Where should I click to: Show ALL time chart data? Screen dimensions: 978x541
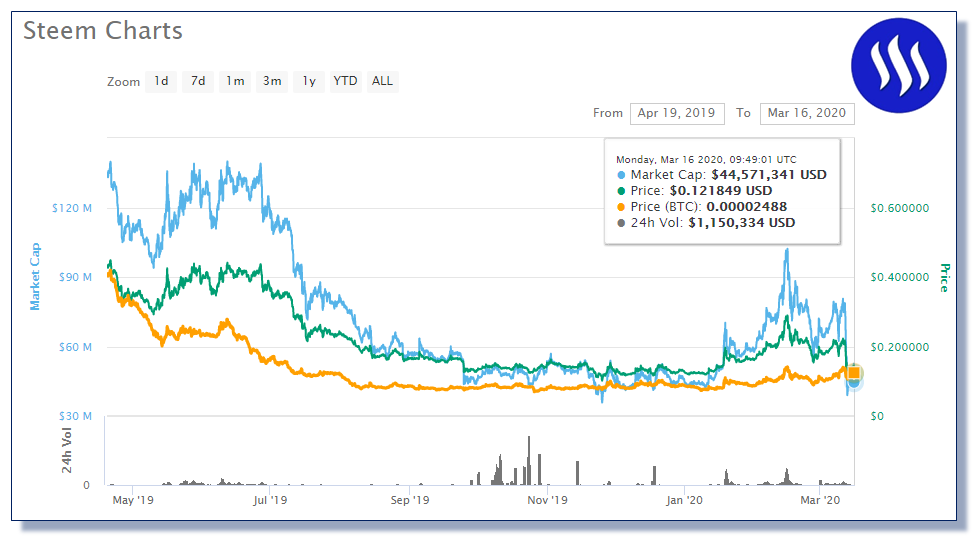(x=382, y=81)
